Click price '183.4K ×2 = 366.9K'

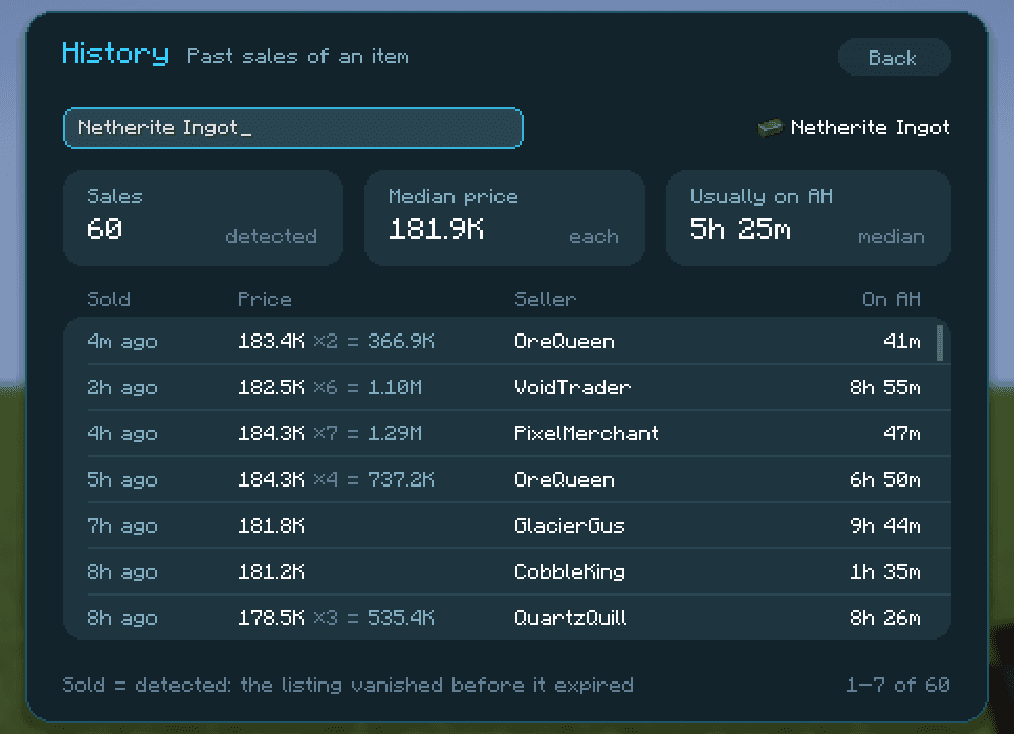[336, 341]
